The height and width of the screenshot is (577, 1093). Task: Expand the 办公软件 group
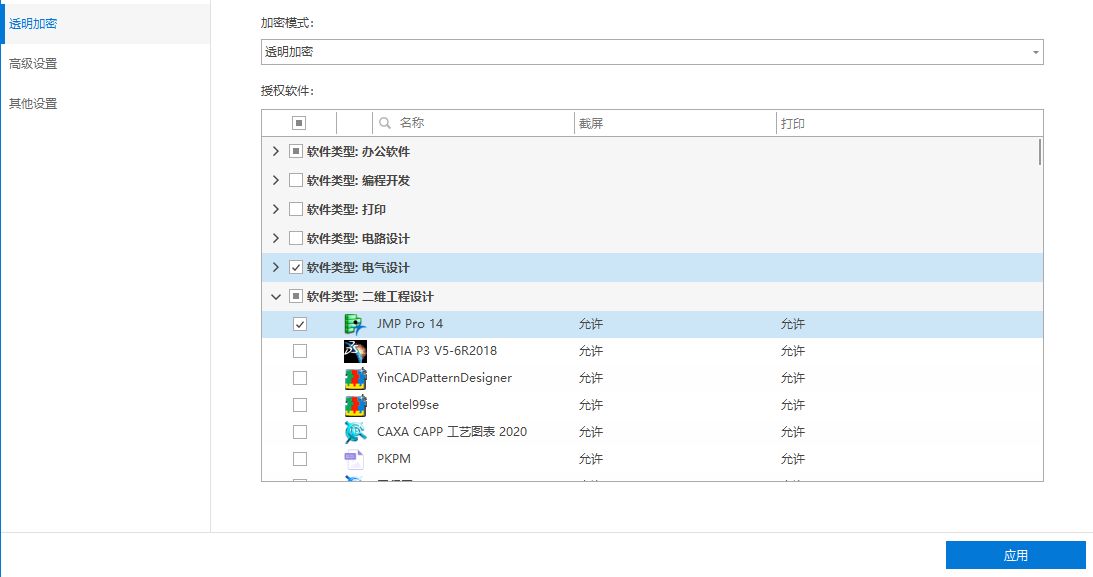tap(276, 151)
